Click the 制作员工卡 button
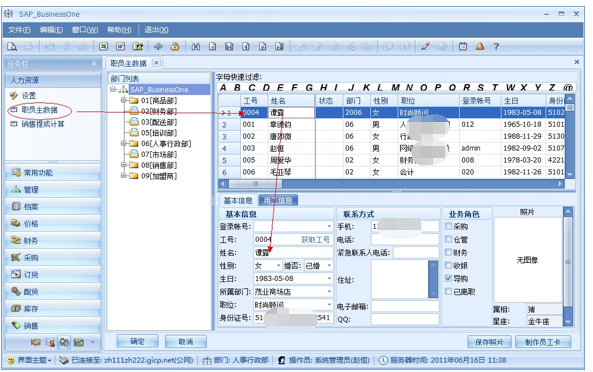 543,342
